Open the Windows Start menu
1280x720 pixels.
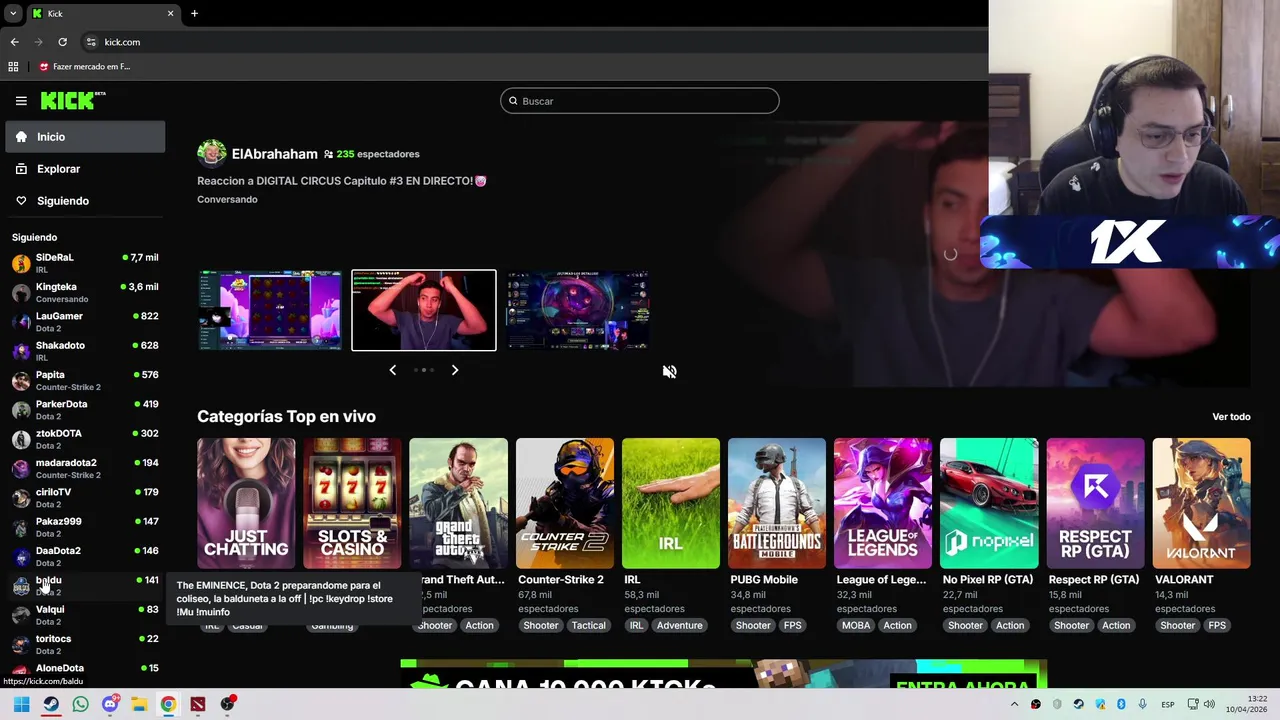click(x=21, y=704)
